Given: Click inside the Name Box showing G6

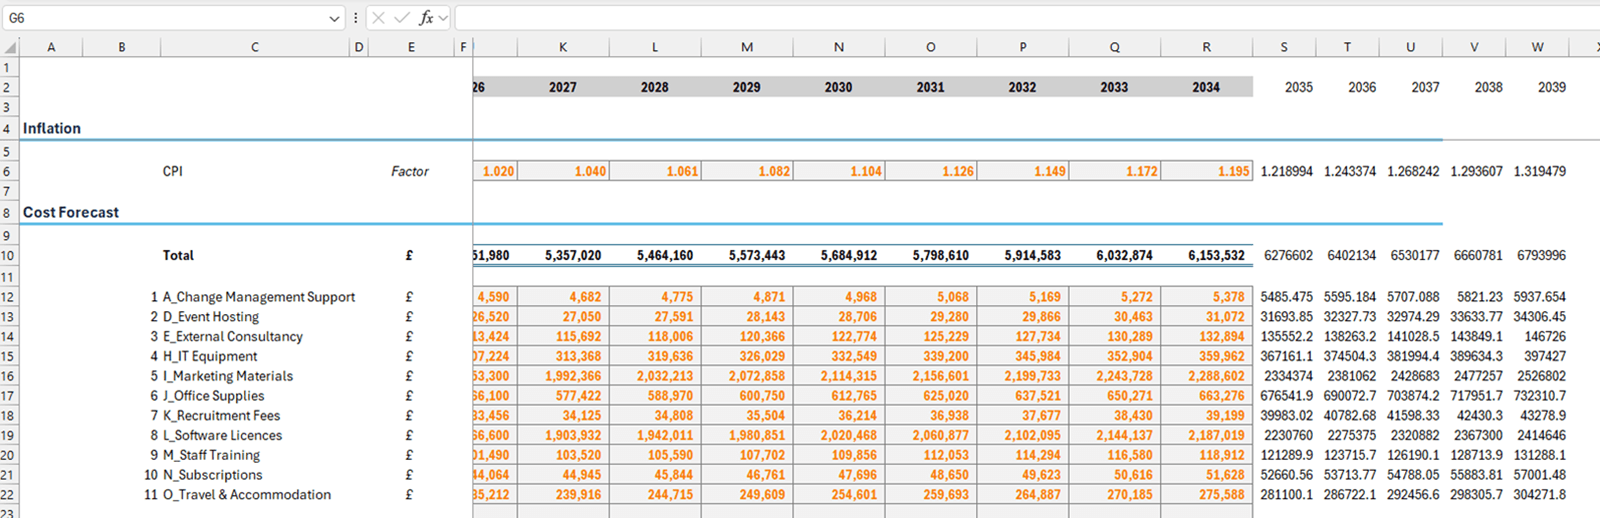Looking at the screenshot, I should [x=160, y=18].
